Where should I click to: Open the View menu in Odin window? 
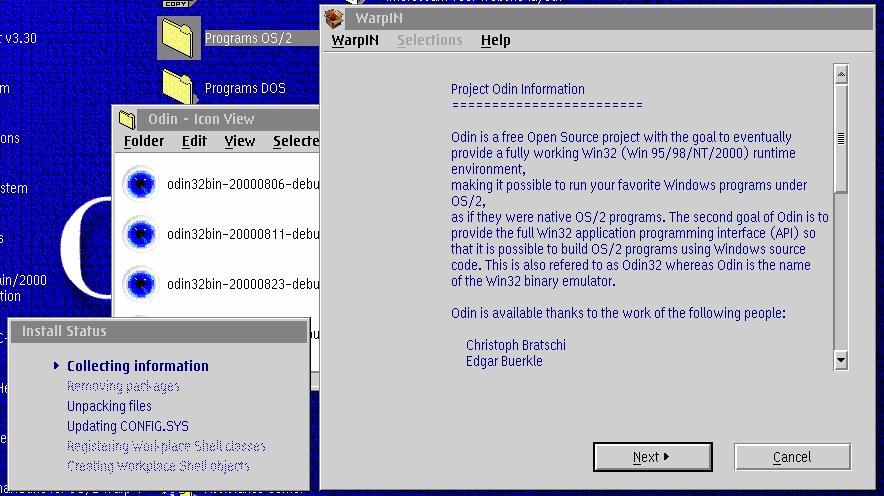click(240, 141)
